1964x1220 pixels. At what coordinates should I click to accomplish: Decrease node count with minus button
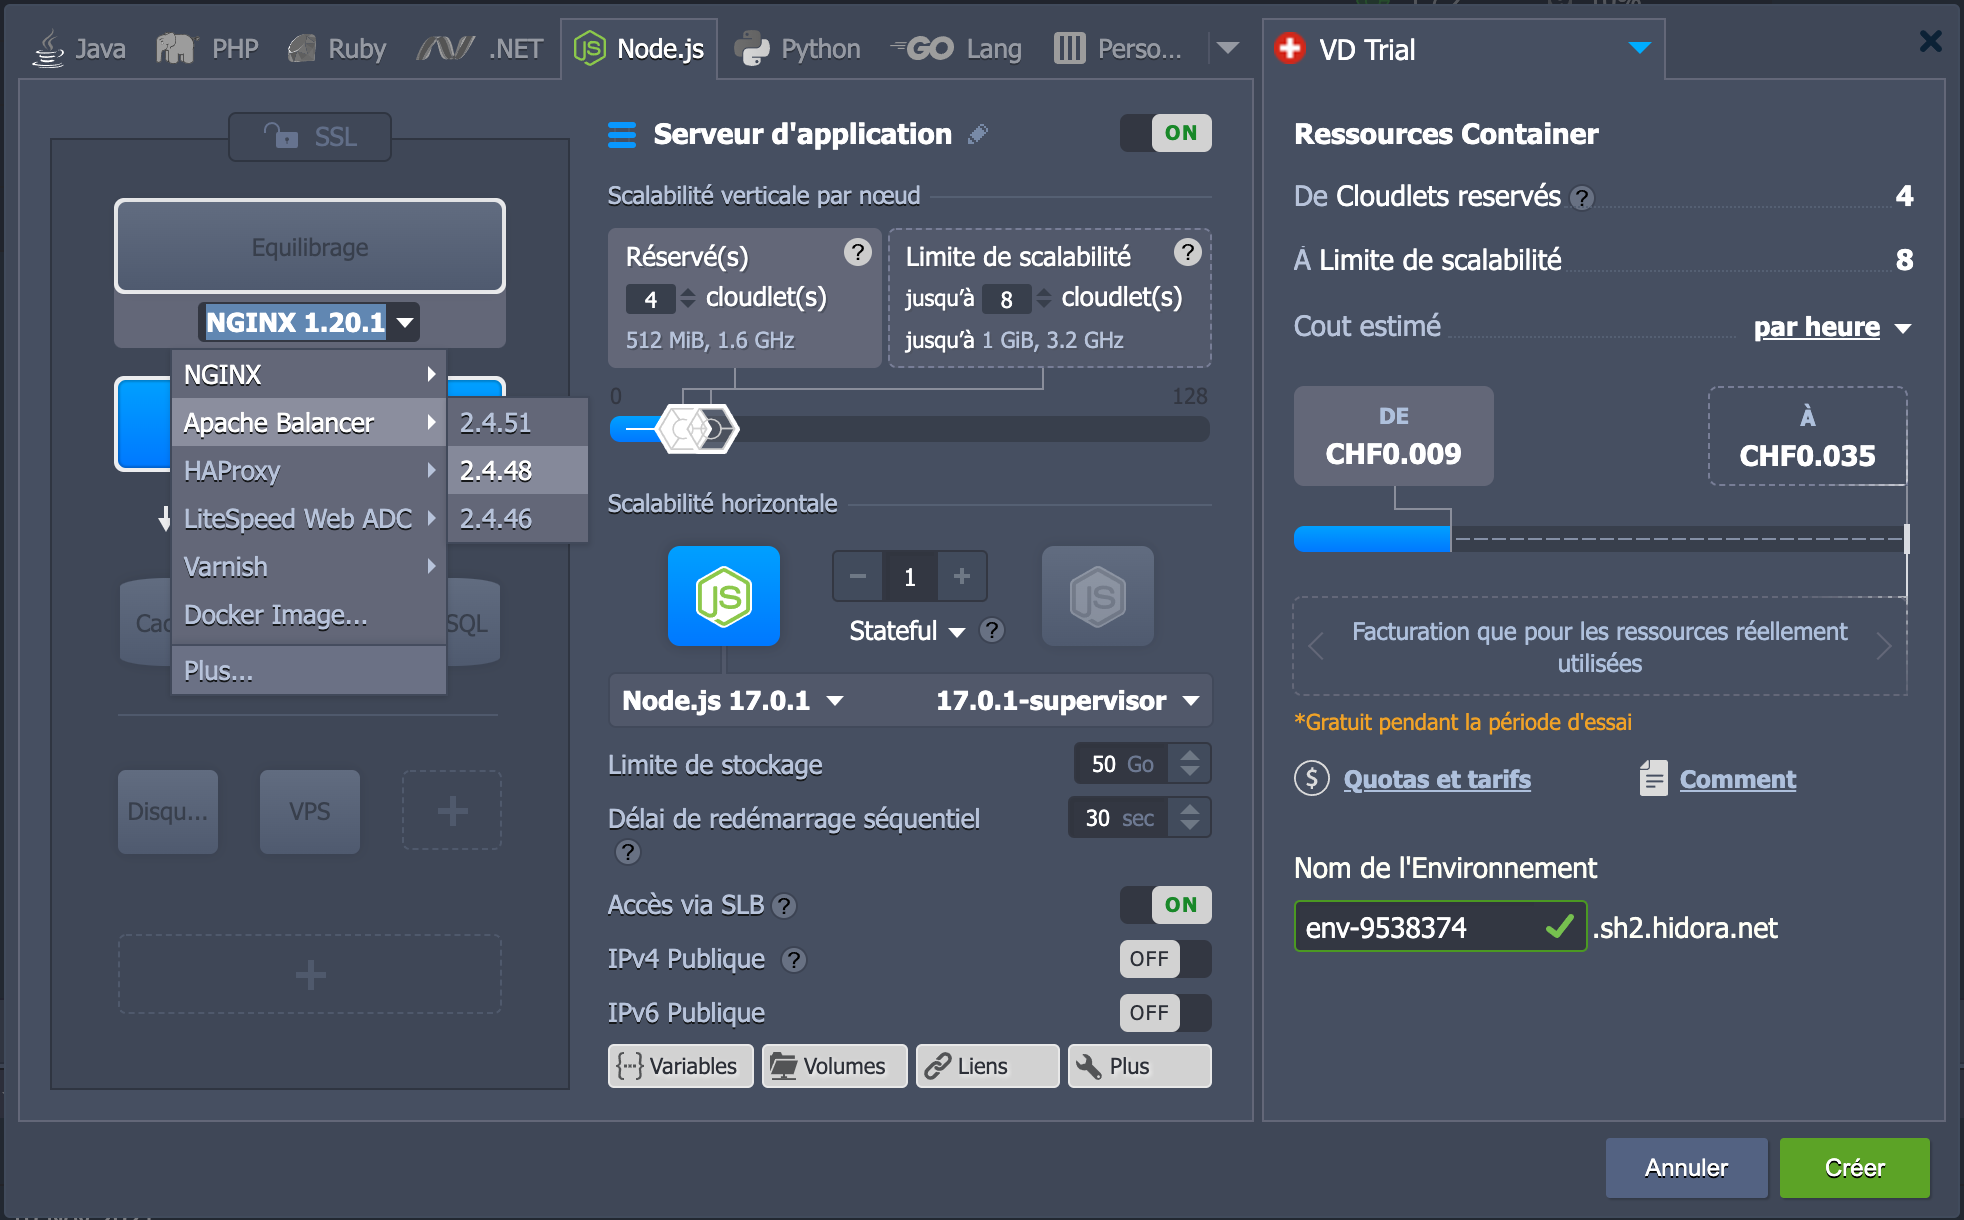[858, 576]
